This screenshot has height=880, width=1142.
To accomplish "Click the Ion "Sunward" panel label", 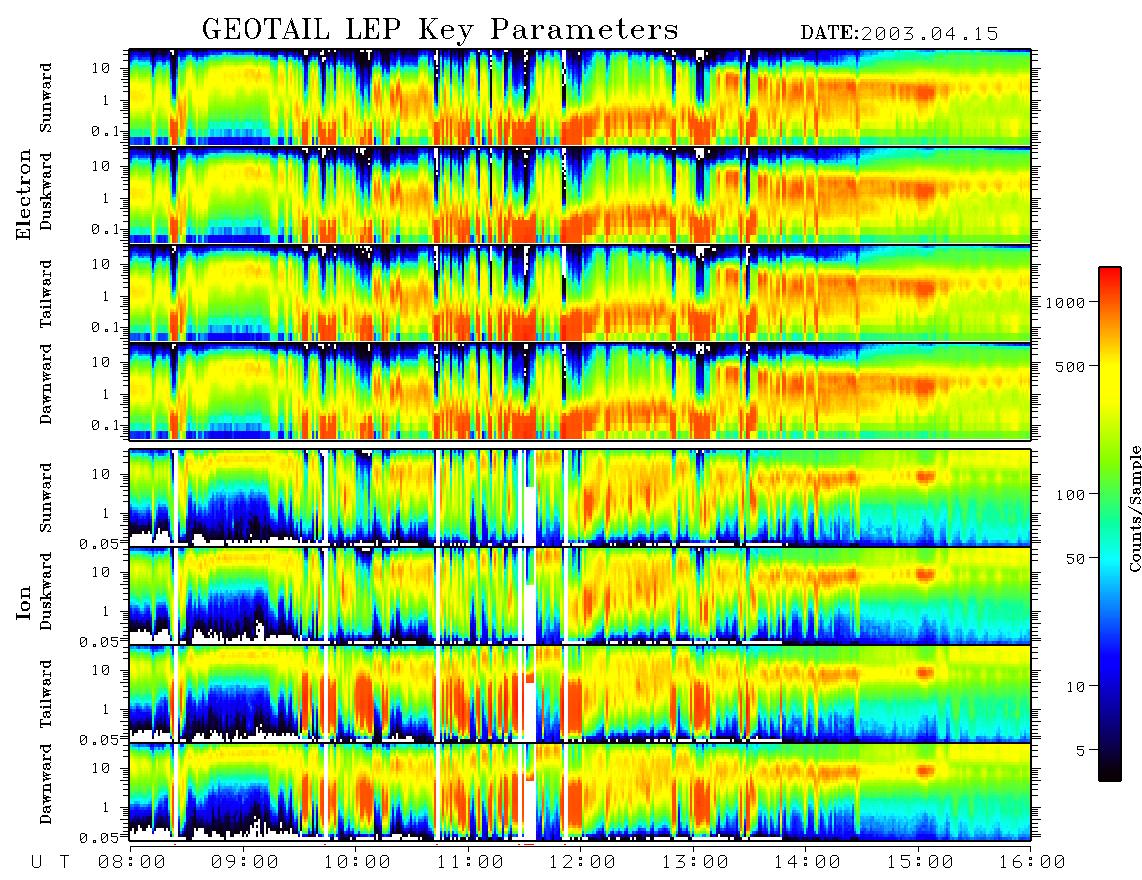I will [x=46, y=497].
